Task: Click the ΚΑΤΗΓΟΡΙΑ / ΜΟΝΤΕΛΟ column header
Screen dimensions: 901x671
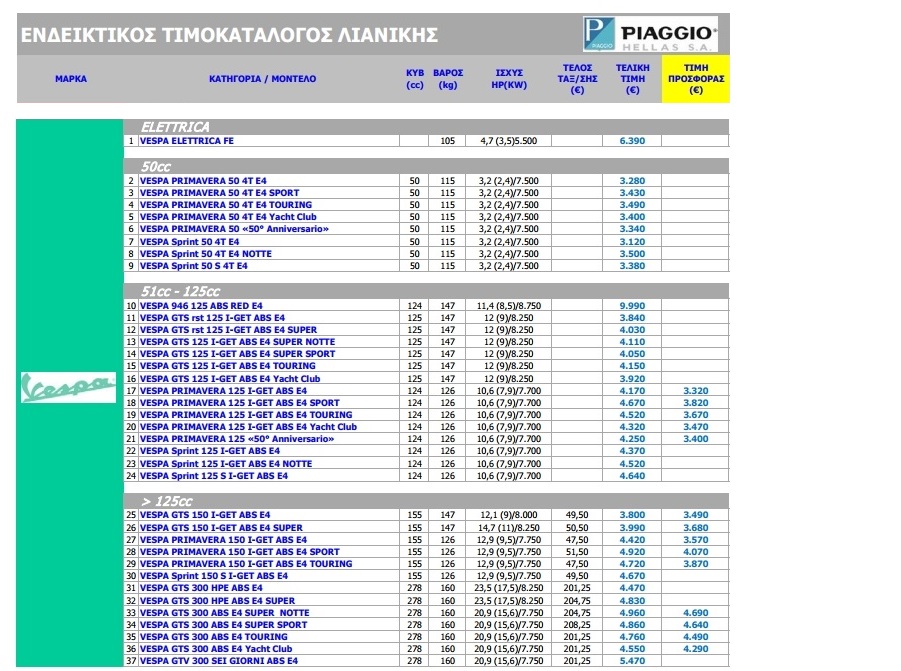Action: 262,79
